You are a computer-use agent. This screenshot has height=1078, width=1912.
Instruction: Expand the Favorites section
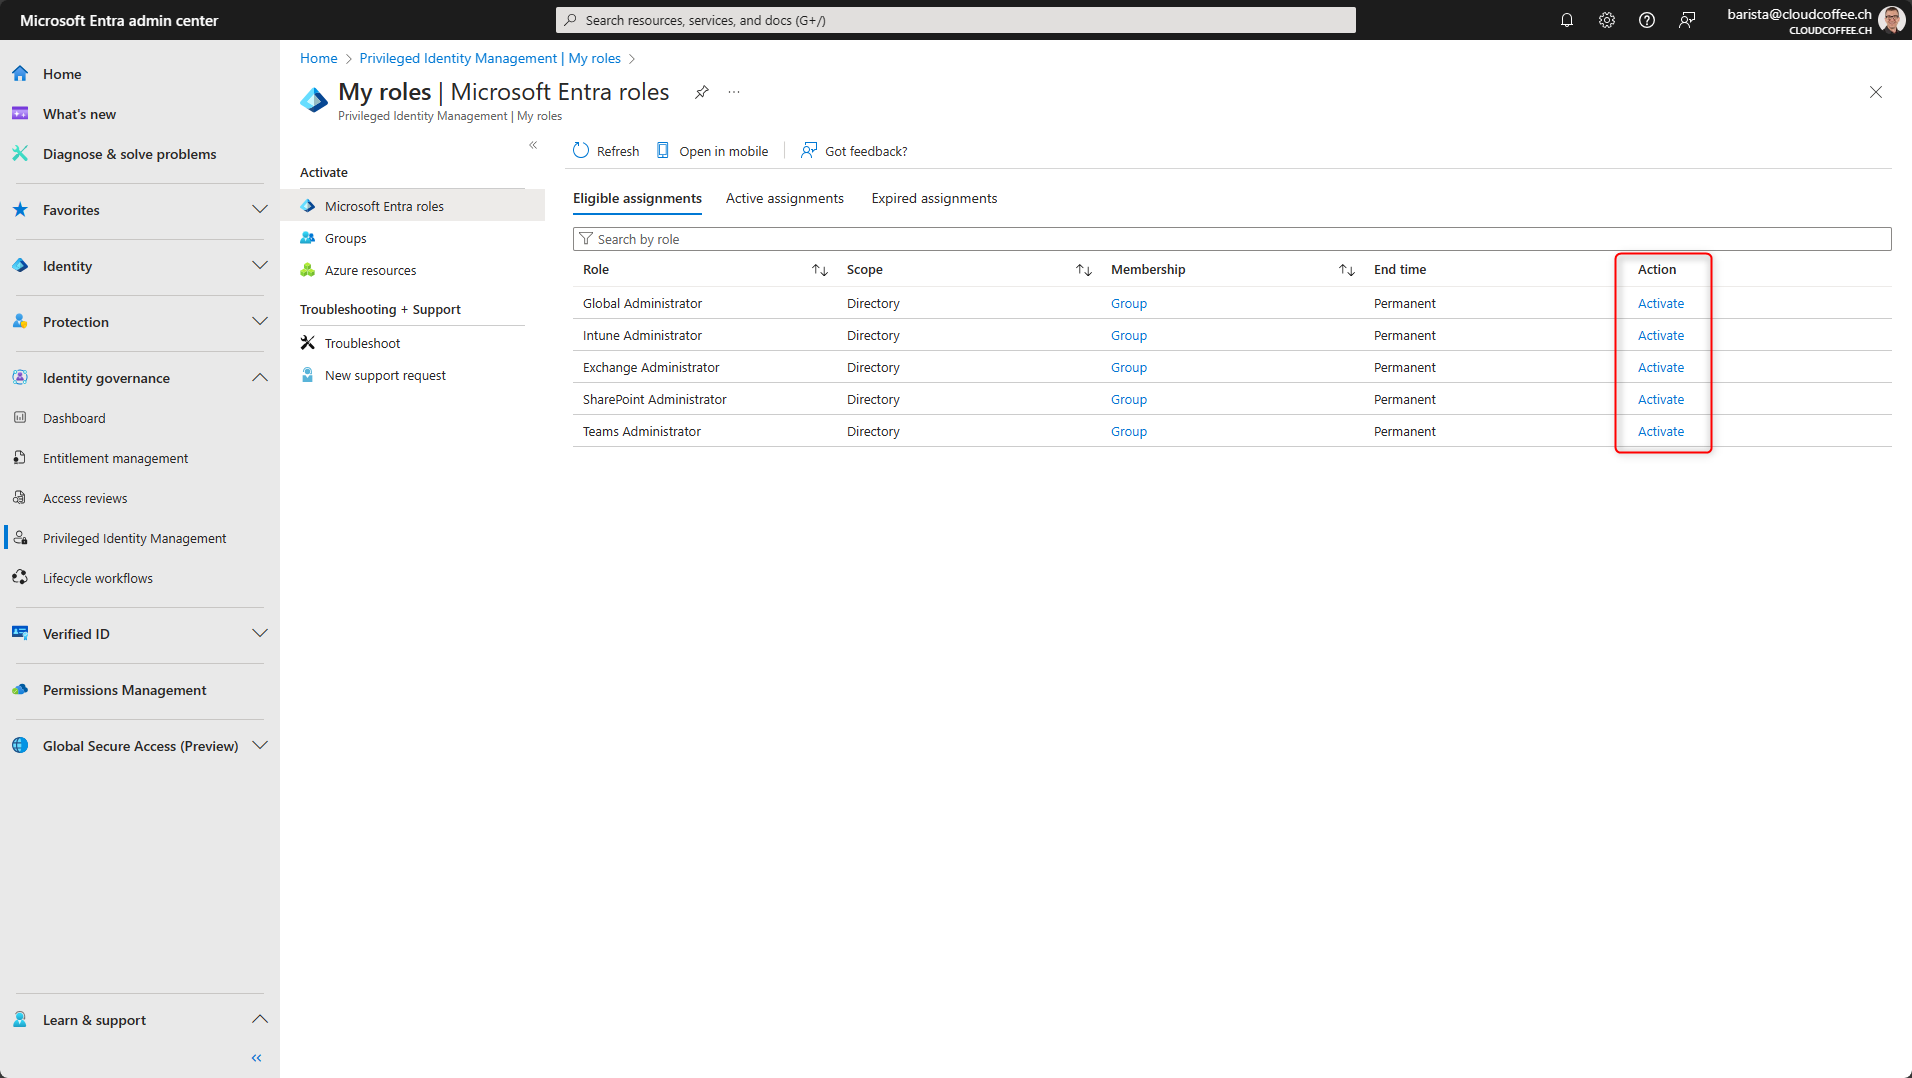260,210
